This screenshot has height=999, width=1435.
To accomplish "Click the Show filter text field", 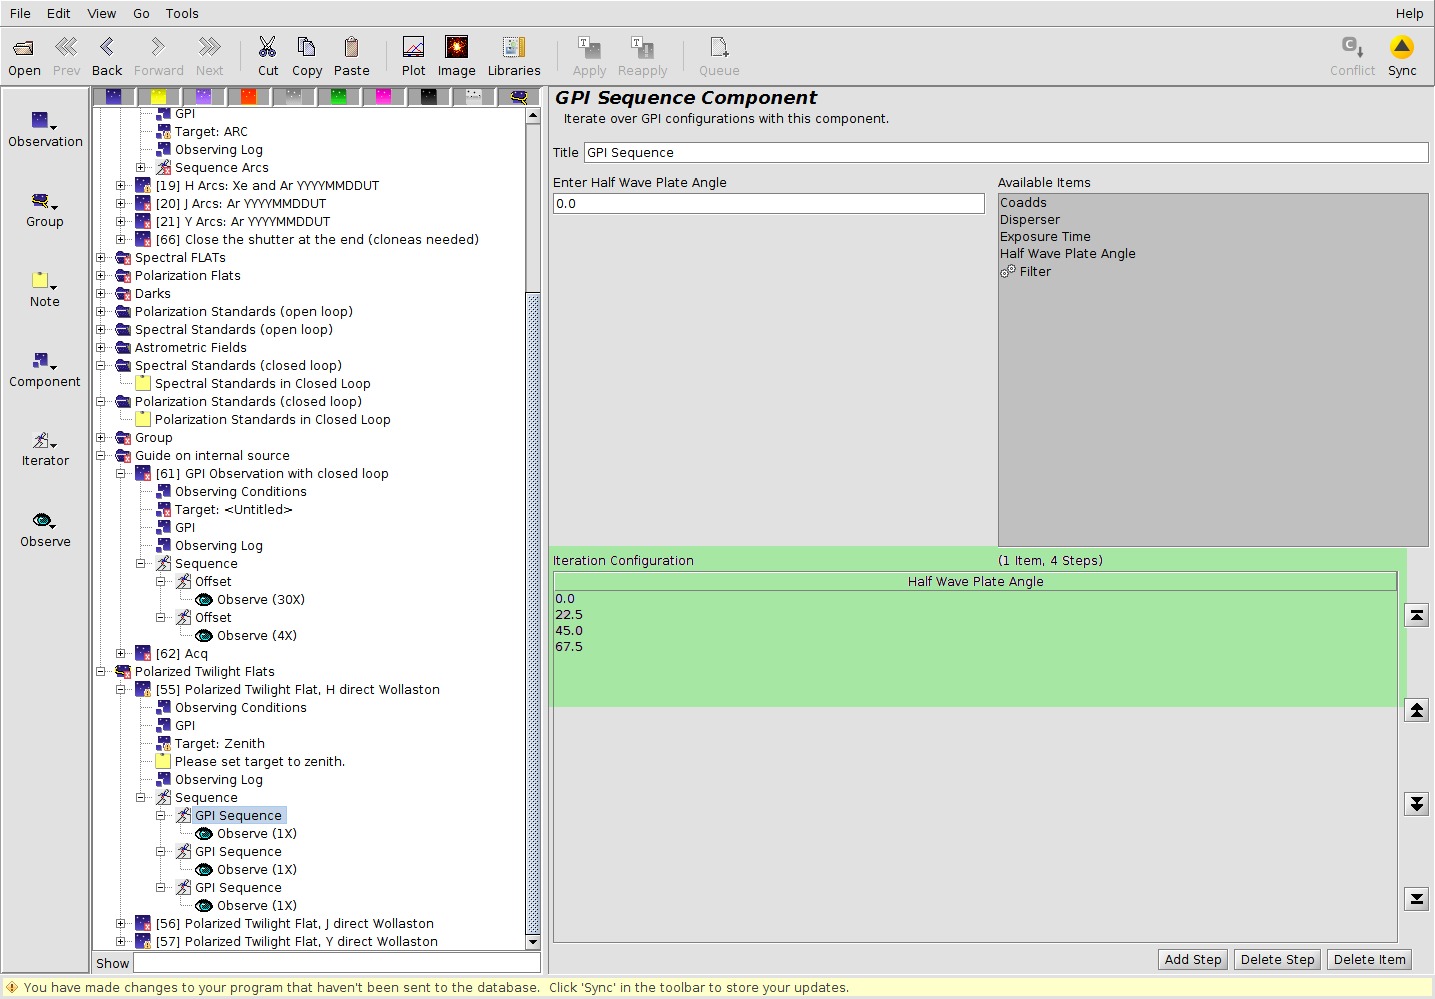I will tap(337, 963).
